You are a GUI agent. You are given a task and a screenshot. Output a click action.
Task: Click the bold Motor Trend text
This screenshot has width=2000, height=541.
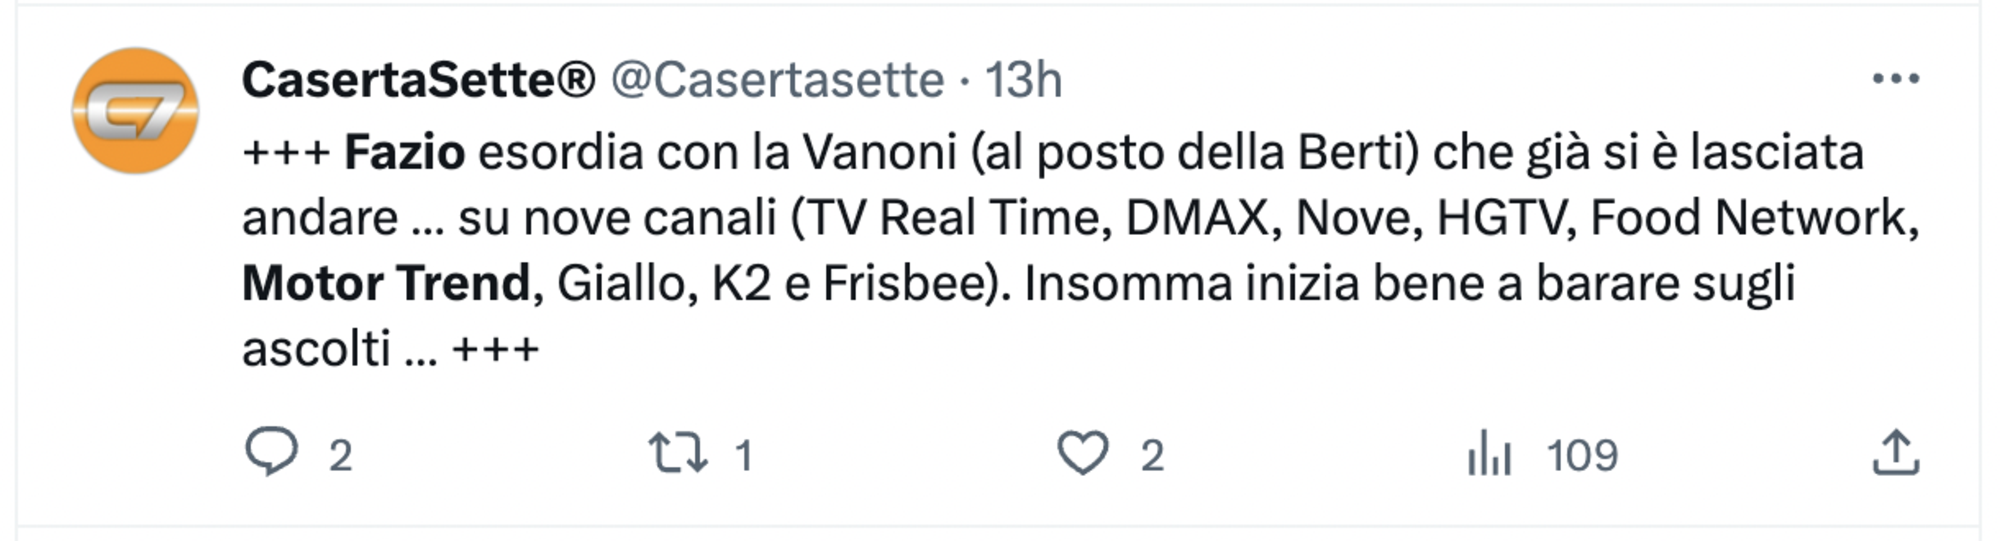(386, 284)
